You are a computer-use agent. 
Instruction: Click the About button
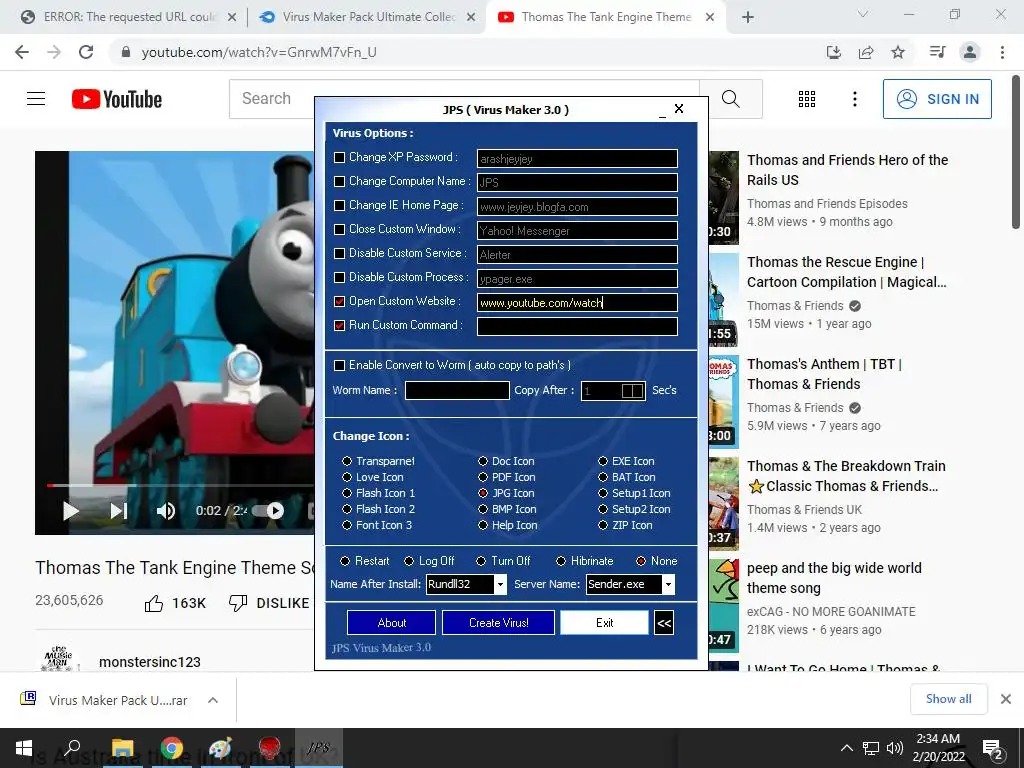[x=391, y=623]
